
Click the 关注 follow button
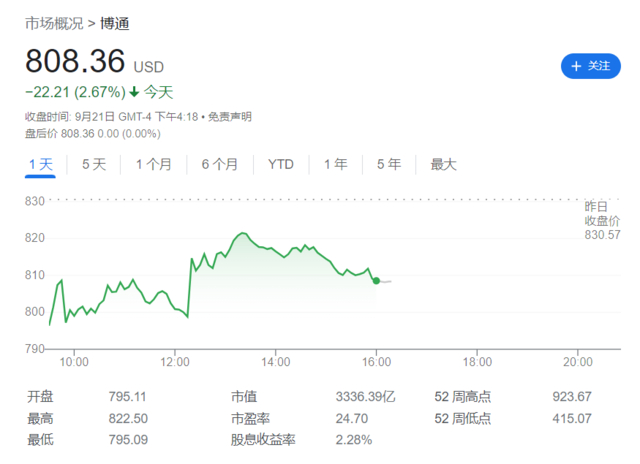[x=589, y=66]
